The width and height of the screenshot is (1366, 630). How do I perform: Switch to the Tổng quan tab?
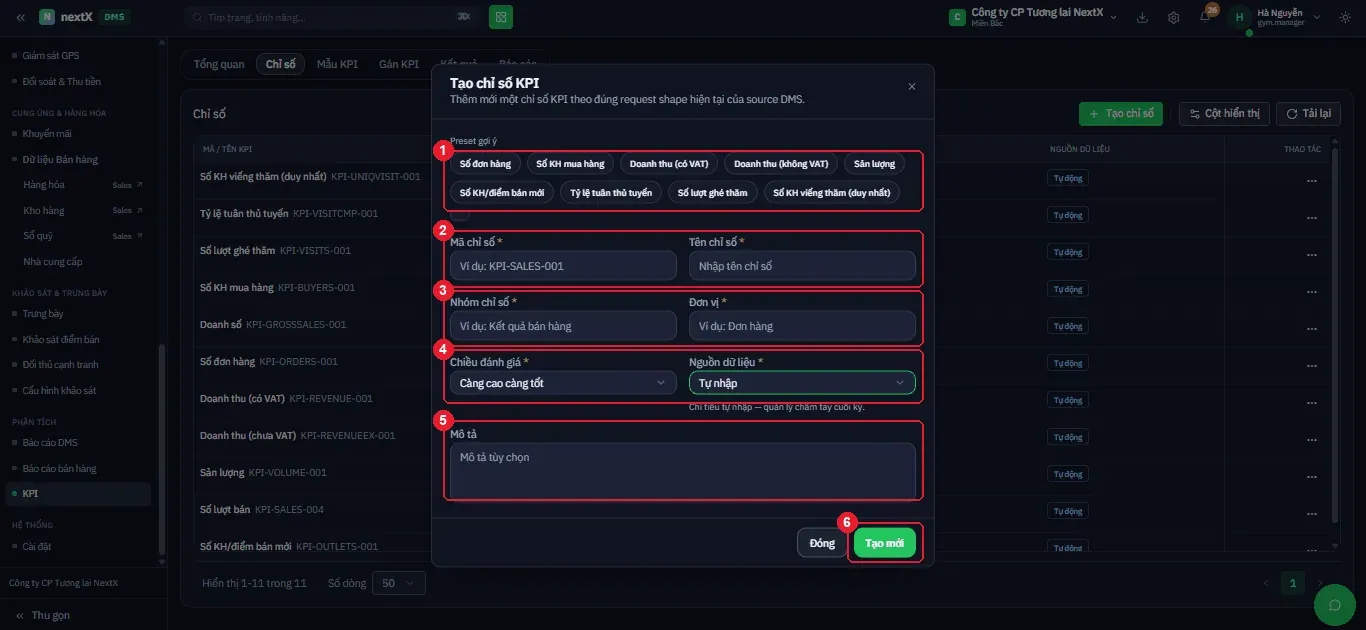pos(219,64)
